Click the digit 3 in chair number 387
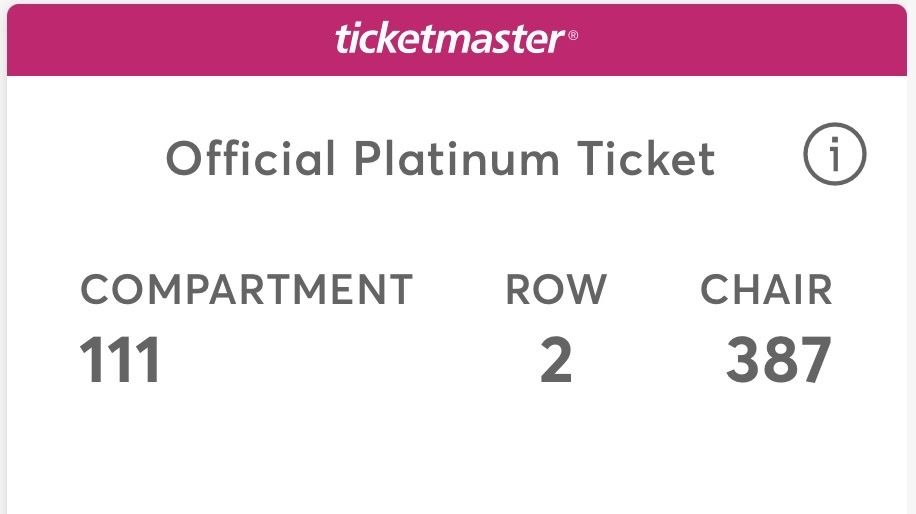The image size is (916, 514). click(x=743, y=360)
